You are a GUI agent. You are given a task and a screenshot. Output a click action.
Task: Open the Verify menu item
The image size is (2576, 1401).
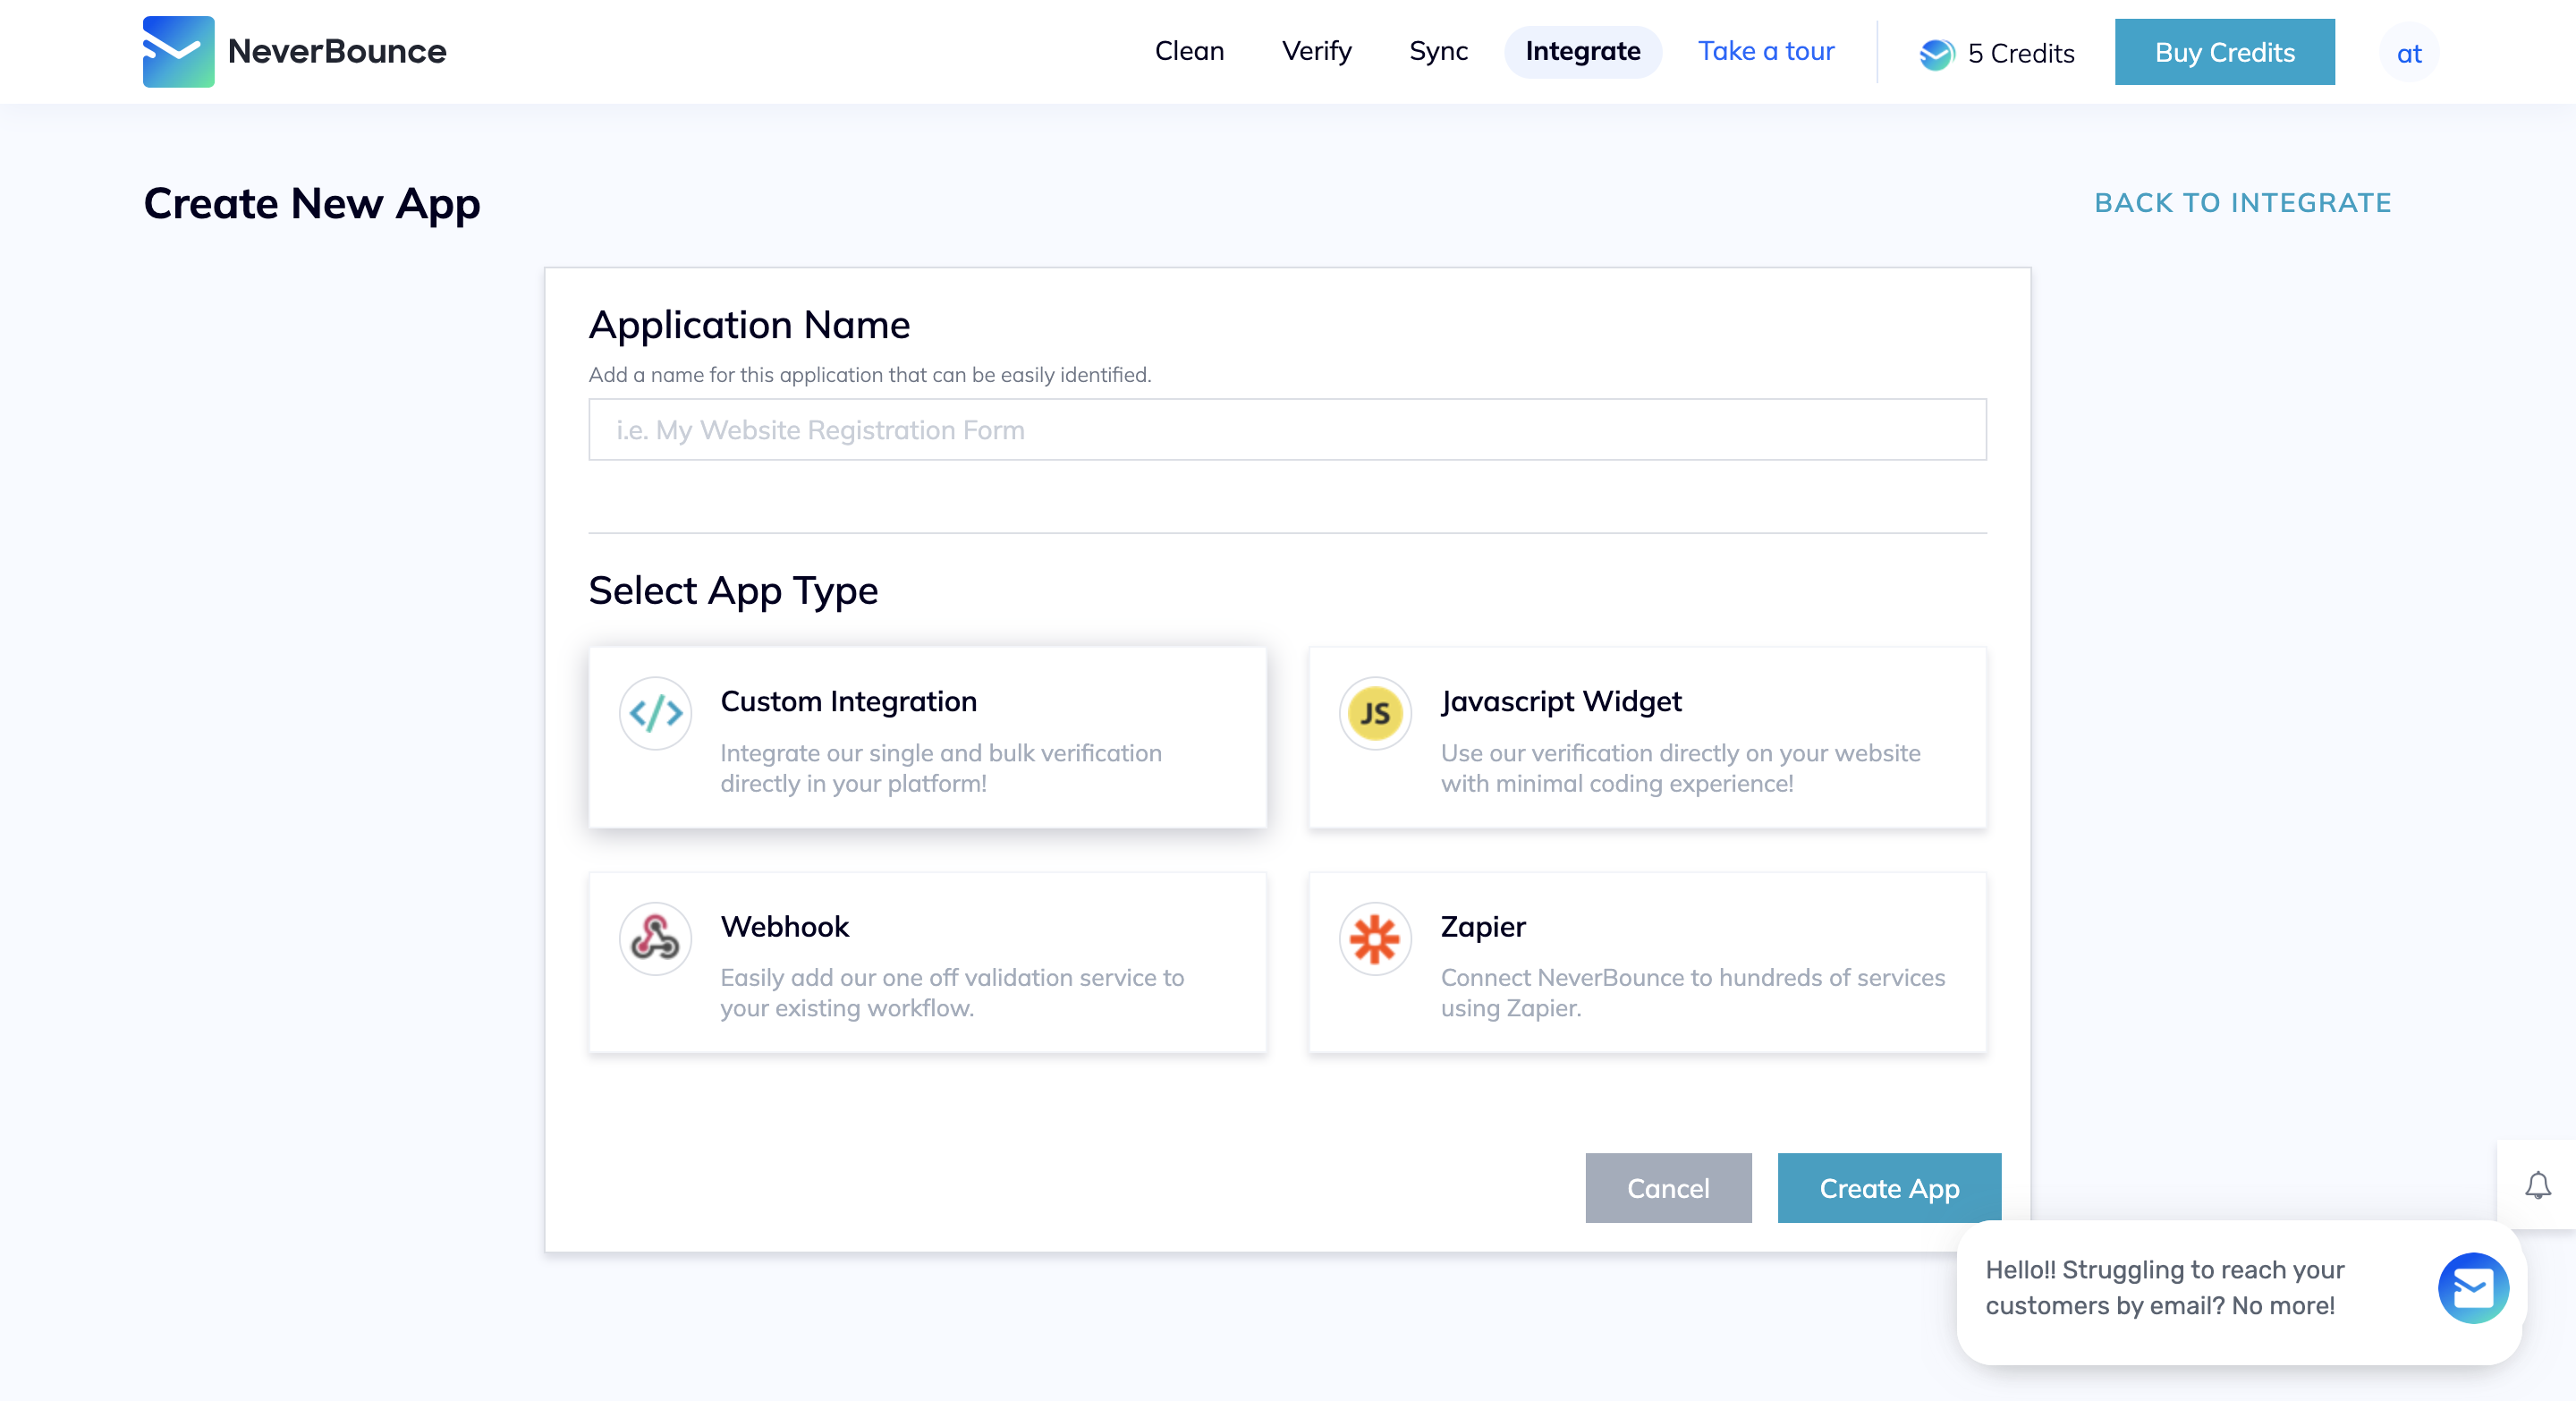tap(1316, 51)
